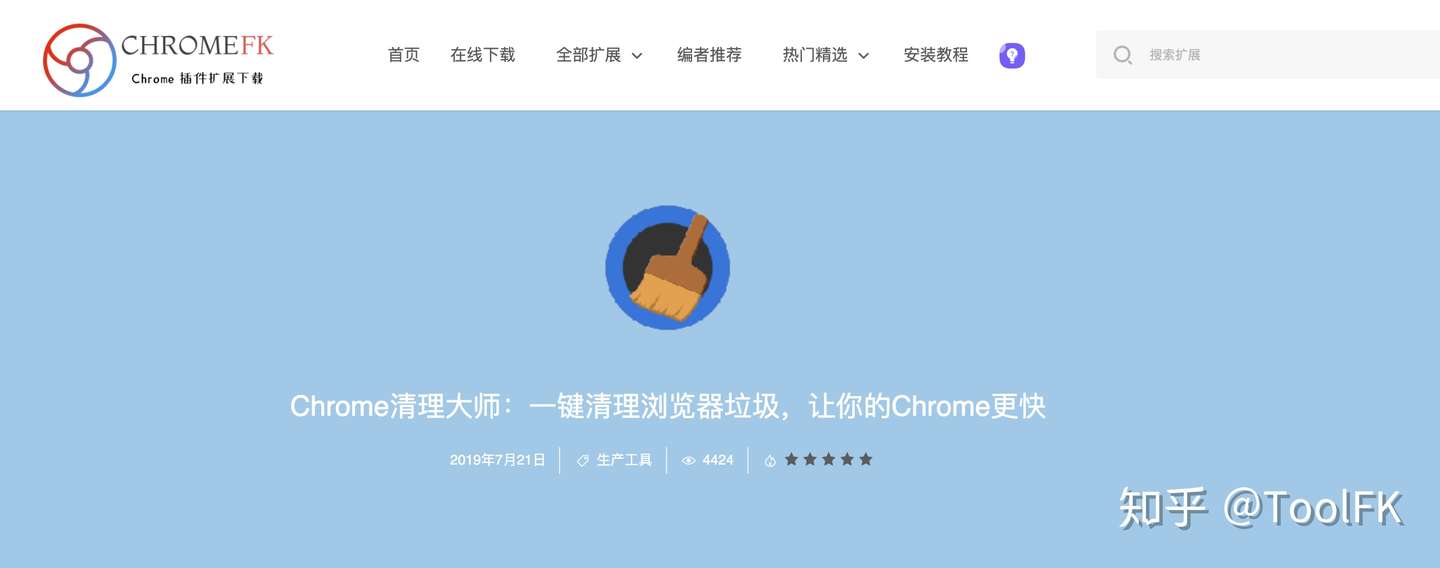Click the first rating star
The width and height of the screenshot is (1440, 568).
792,459
